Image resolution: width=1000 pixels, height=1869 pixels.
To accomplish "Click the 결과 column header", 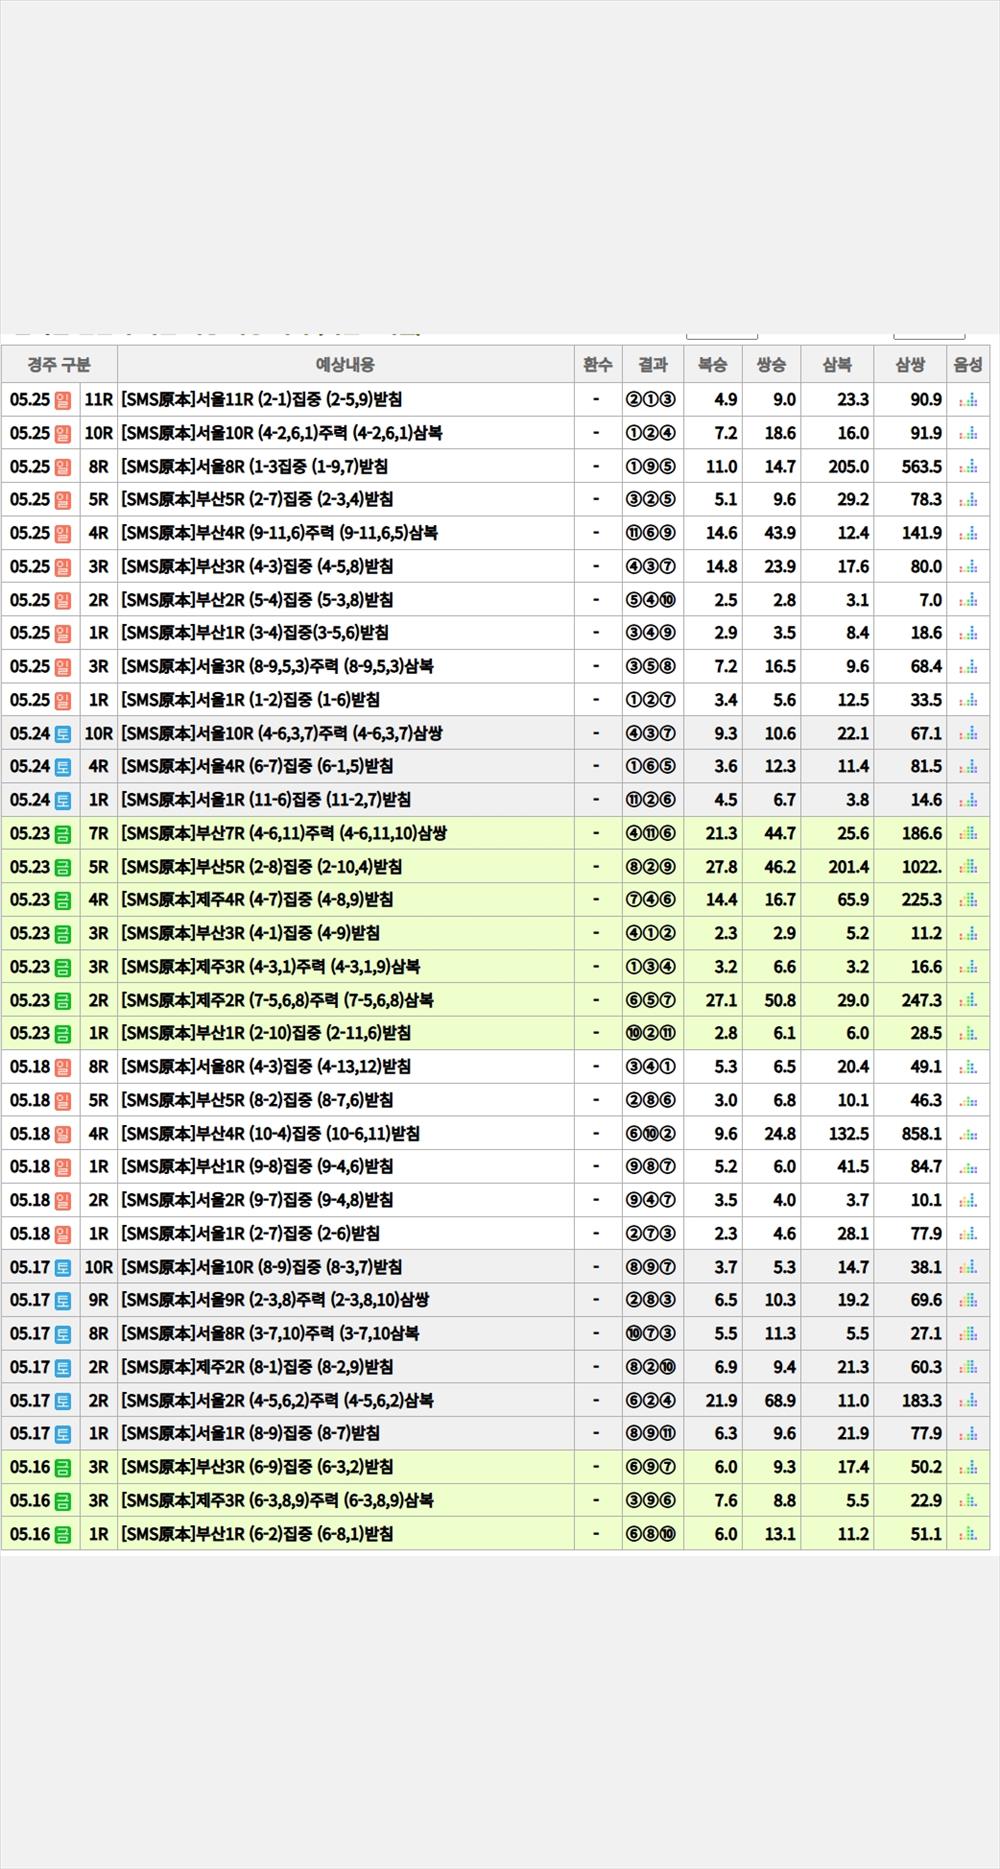I will (652, 365).
